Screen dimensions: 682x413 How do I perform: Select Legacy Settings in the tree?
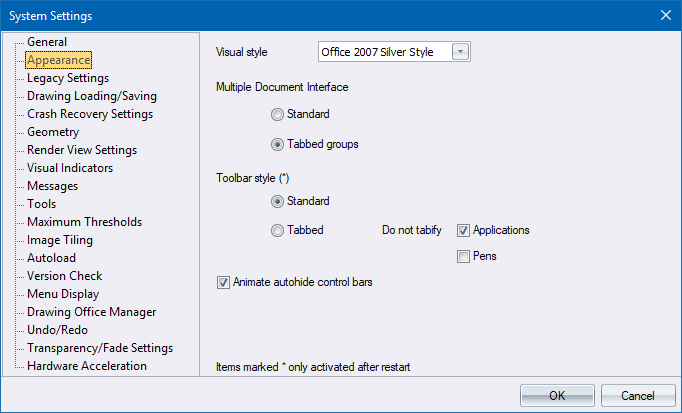coord(68,78)
